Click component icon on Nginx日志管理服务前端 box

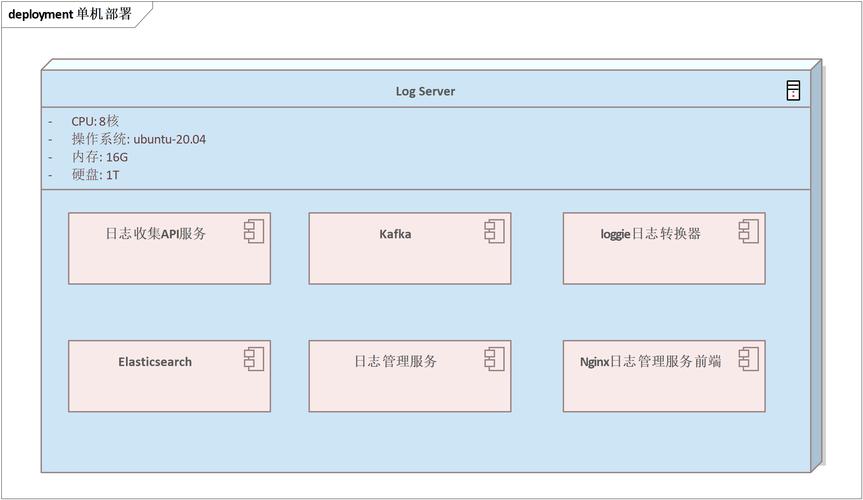pyautogui.click(x=749, y=359)
